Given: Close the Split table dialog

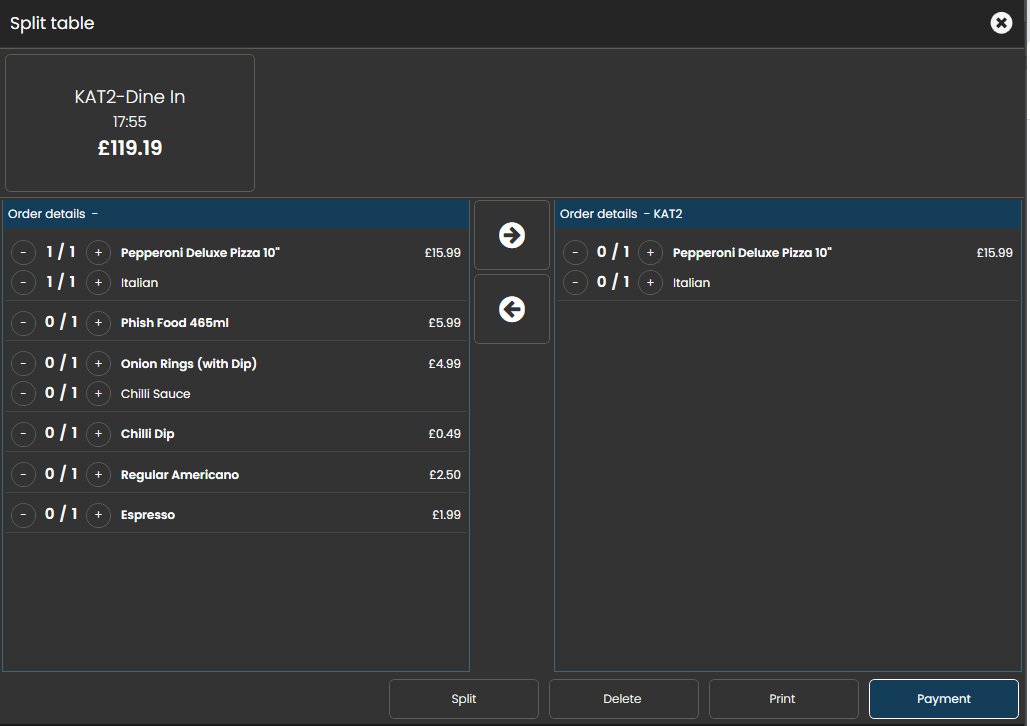Looking at the screenshot, I should pyautogui.click(x=1001, y=23).
